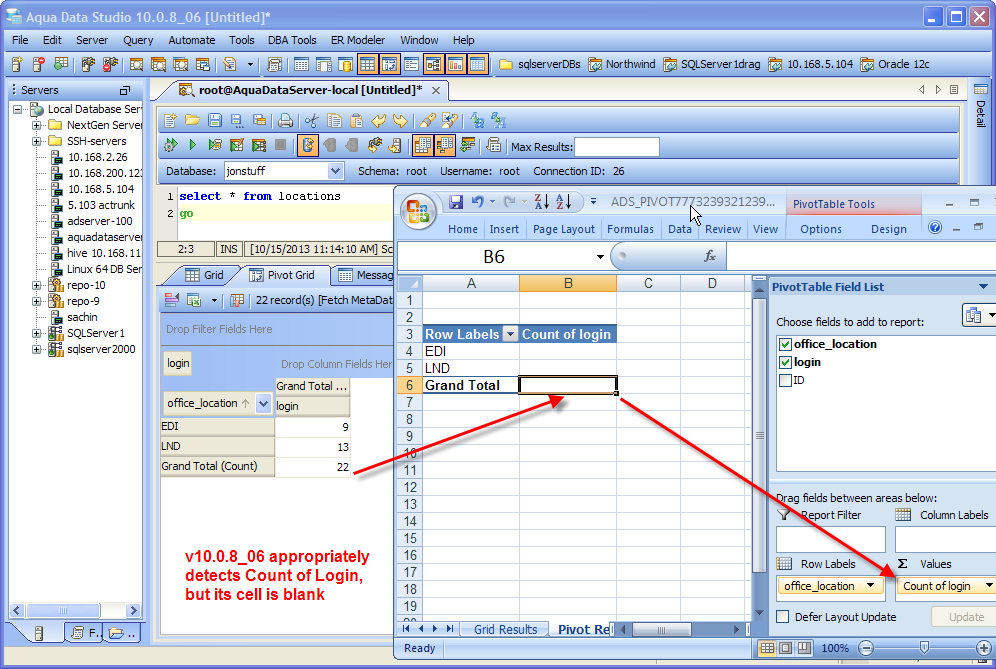Toggle auto-commit icon in execute toolbar
Viewport: 996px width, 669px height.
click(x=307, y=145)
